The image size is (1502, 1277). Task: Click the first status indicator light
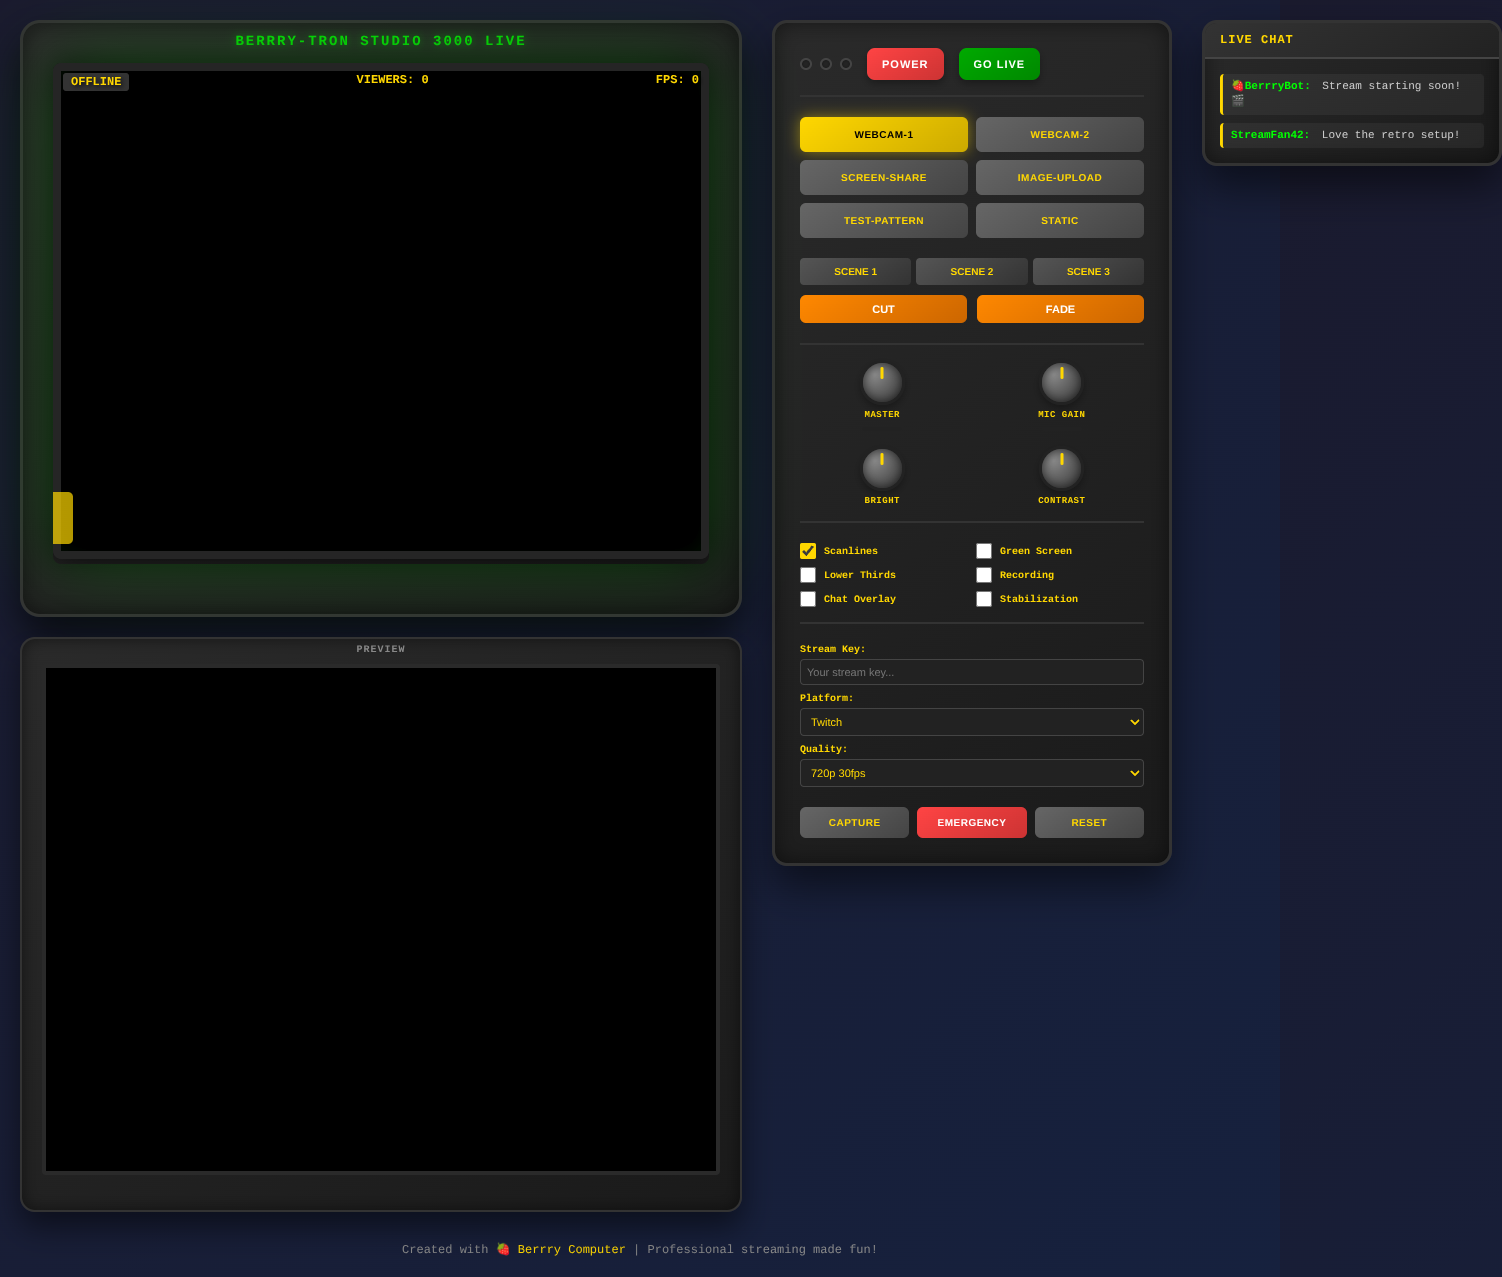coord(806,63)
